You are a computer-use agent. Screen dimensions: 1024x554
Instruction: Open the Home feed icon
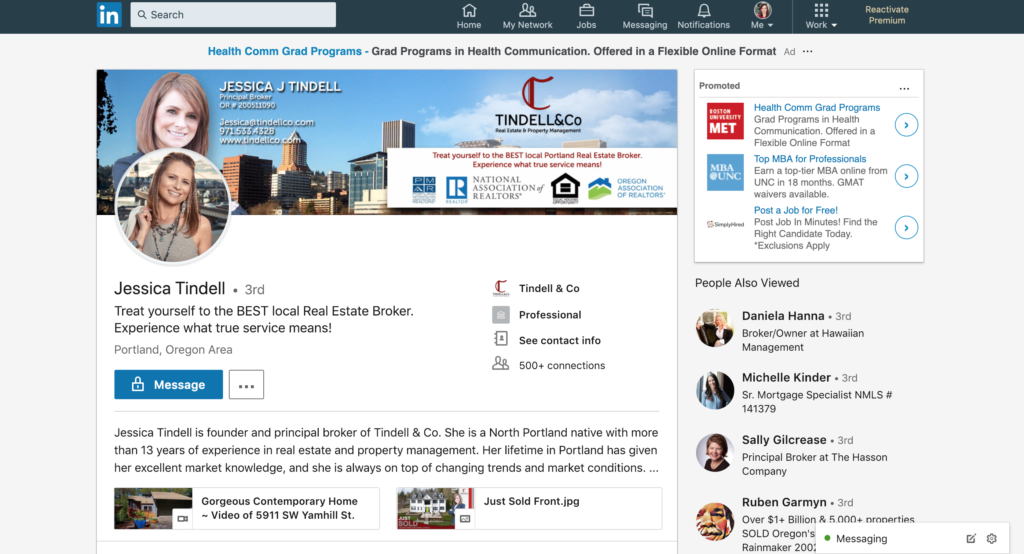tap(469, 16)
